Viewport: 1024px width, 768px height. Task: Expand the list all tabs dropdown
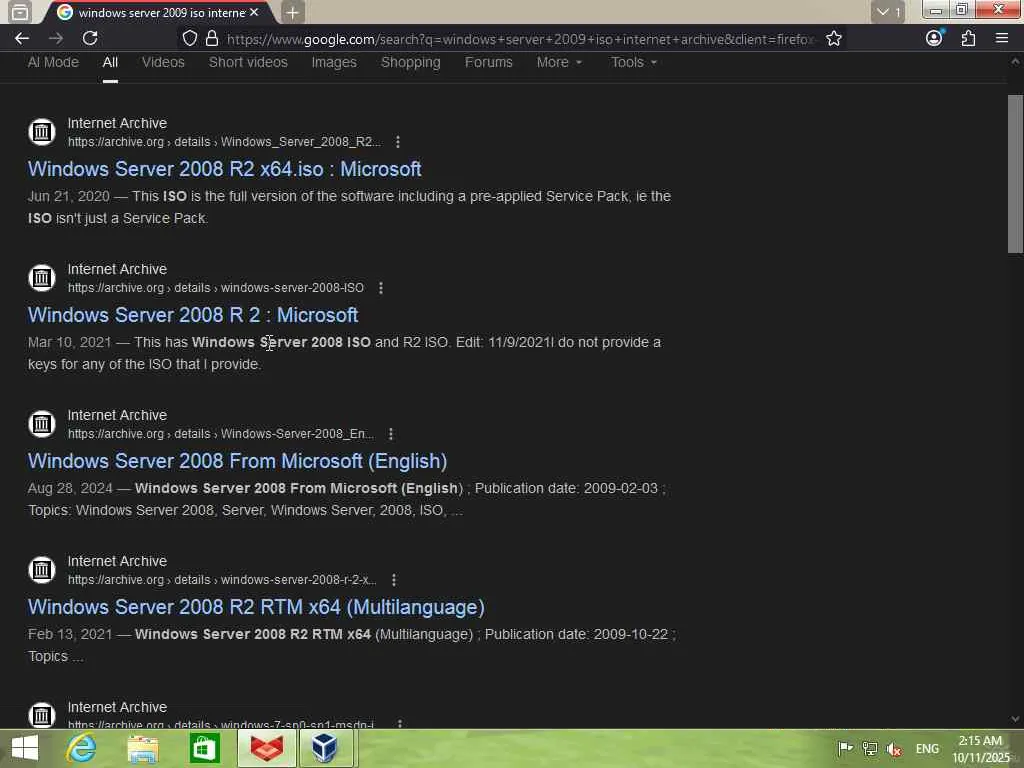coord(888,12)
